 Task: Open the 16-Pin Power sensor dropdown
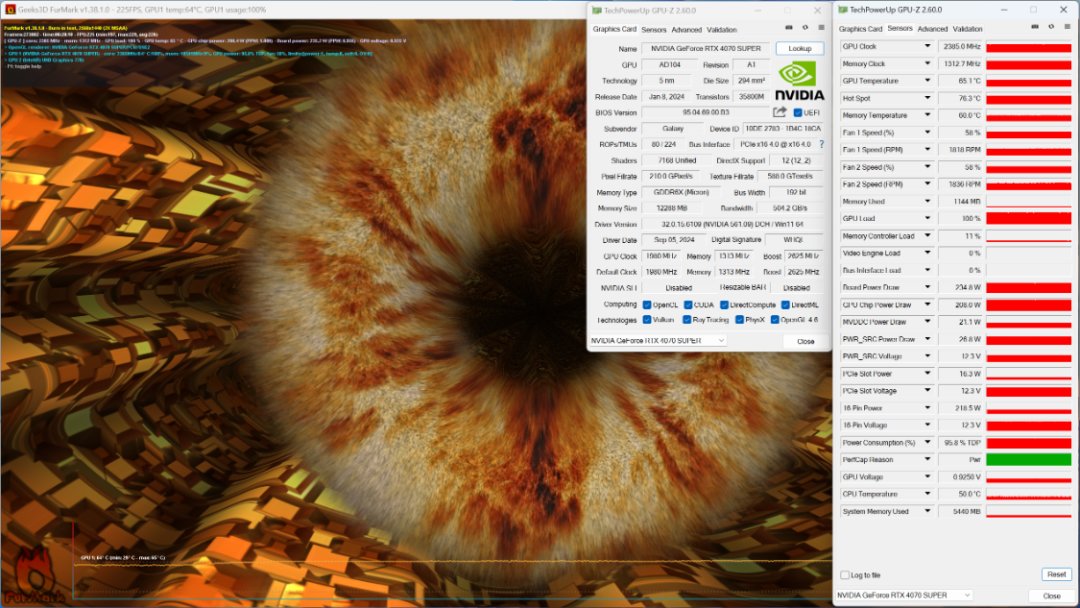(x=927, y=408)
